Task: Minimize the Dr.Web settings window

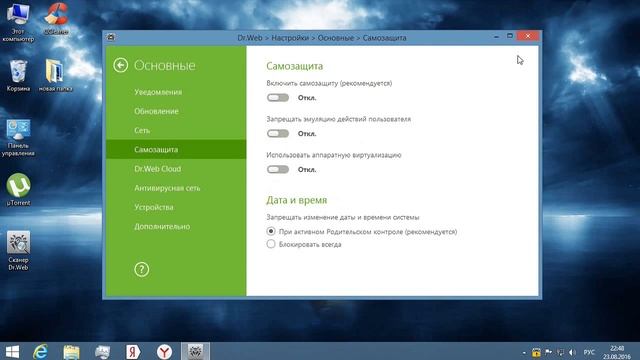Action: [496, 37]
